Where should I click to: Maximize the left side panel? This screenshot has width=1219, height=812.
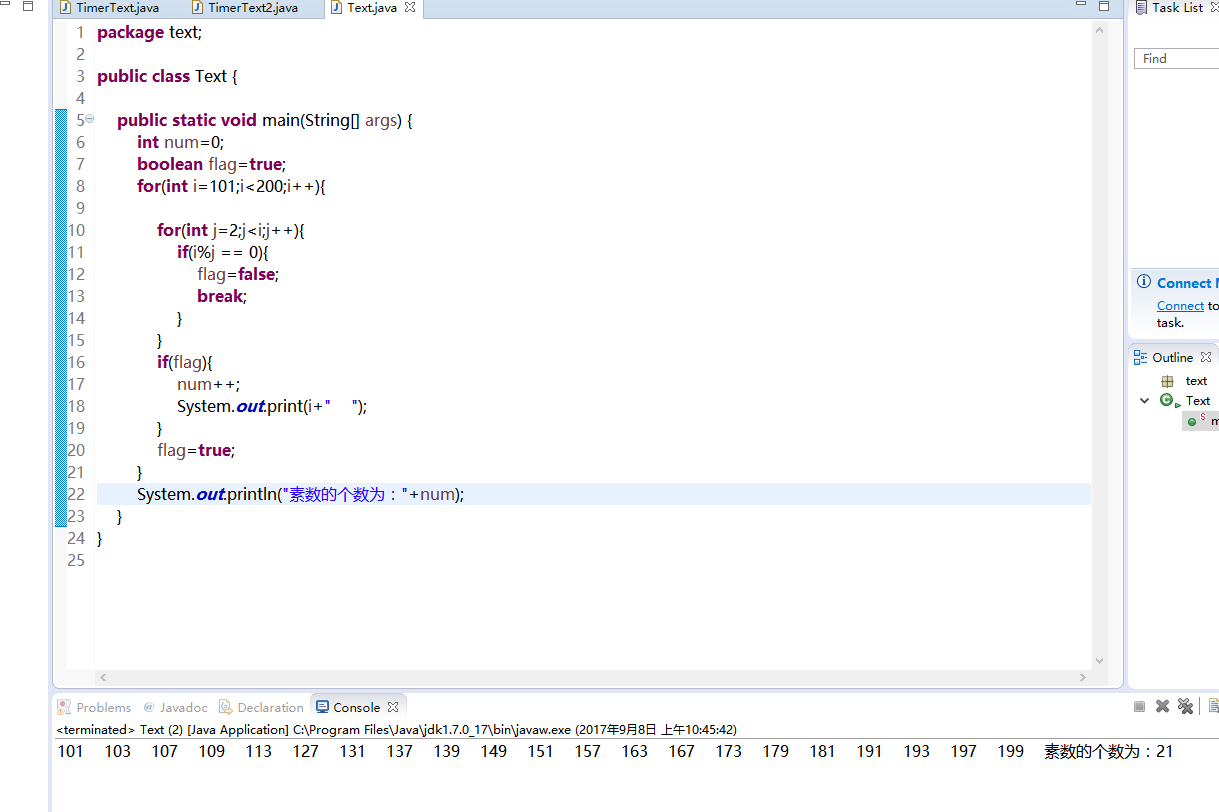(x=29, y=6)
